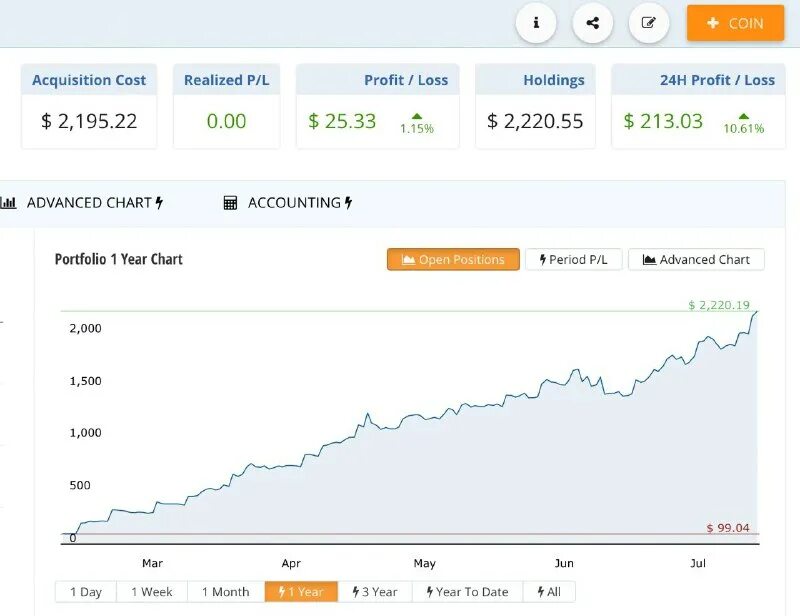Choose the Year To Date range
This screenshot has height=616, width=800.
[x=467, y=592]
